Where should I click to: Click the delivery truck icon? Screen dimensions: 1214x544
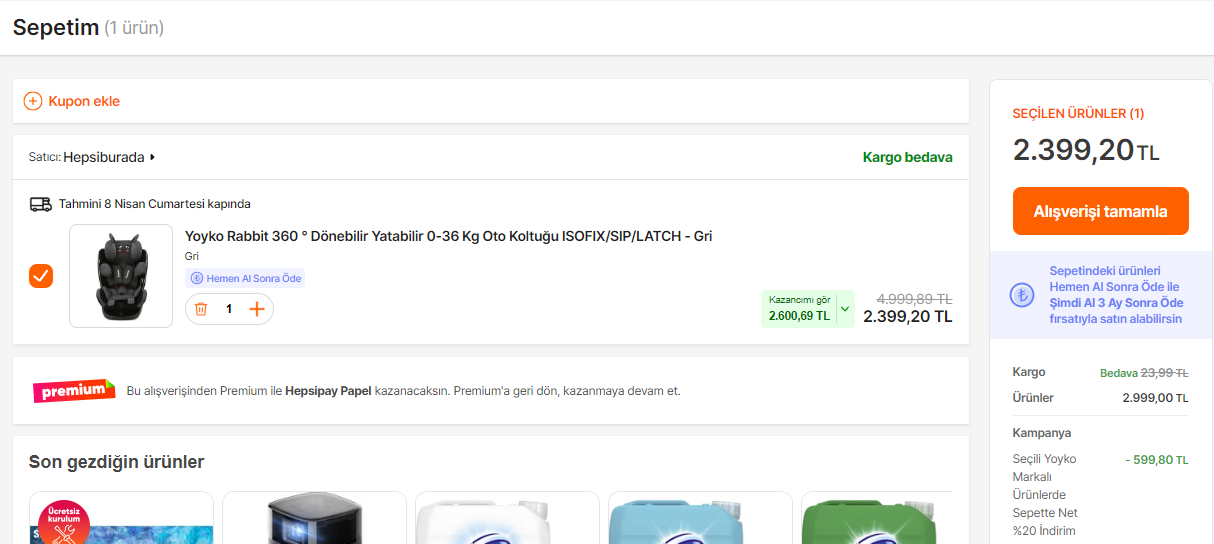[41, 204]
